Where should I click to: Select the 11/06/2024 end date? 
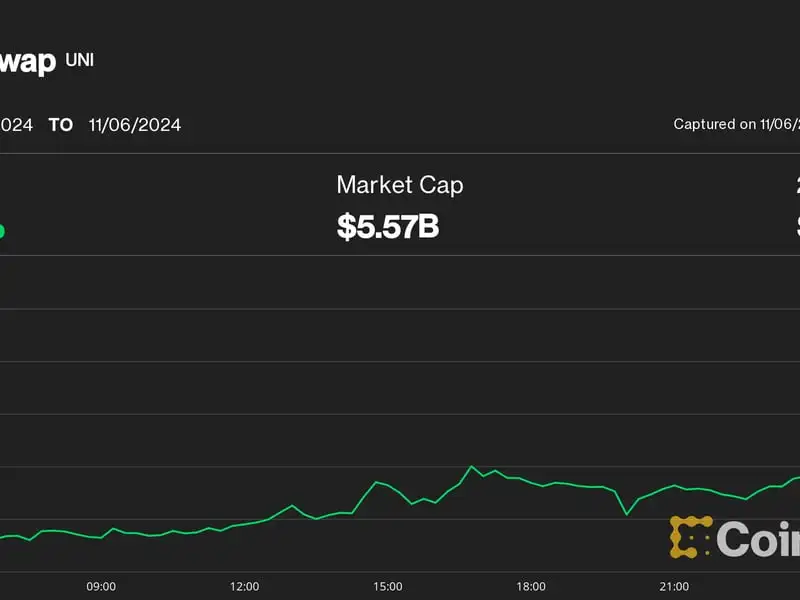[134, 125]
